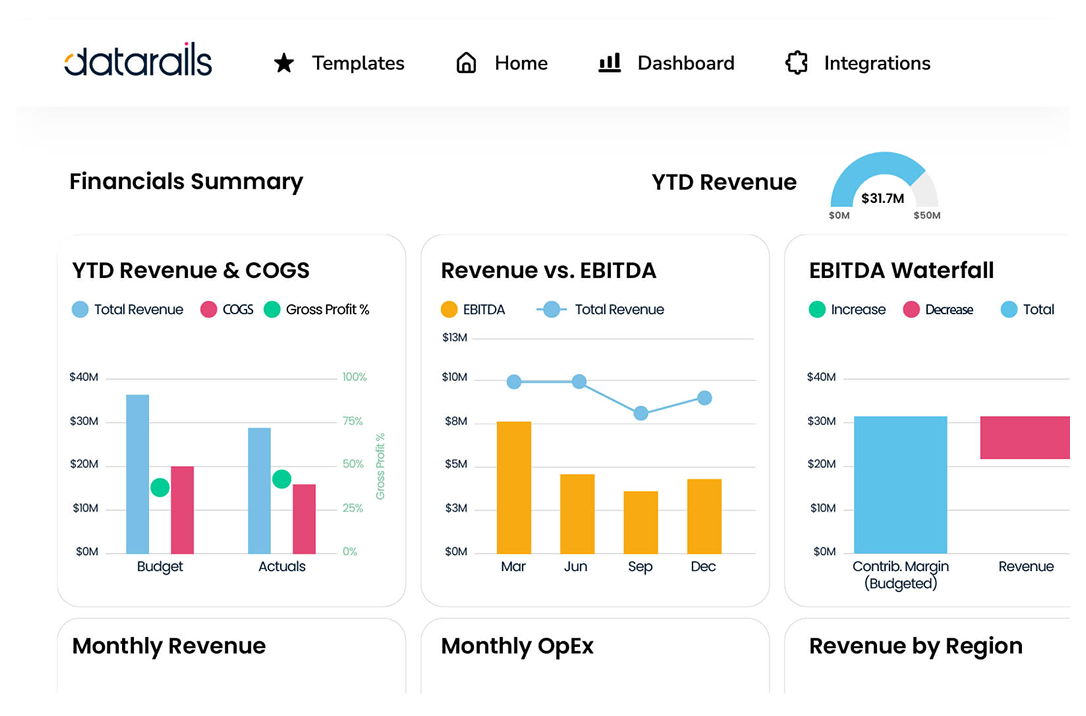Click the Actuals gross profit green dot
Viewport: 1086px width, 716px height.
[x=282, y=479]
